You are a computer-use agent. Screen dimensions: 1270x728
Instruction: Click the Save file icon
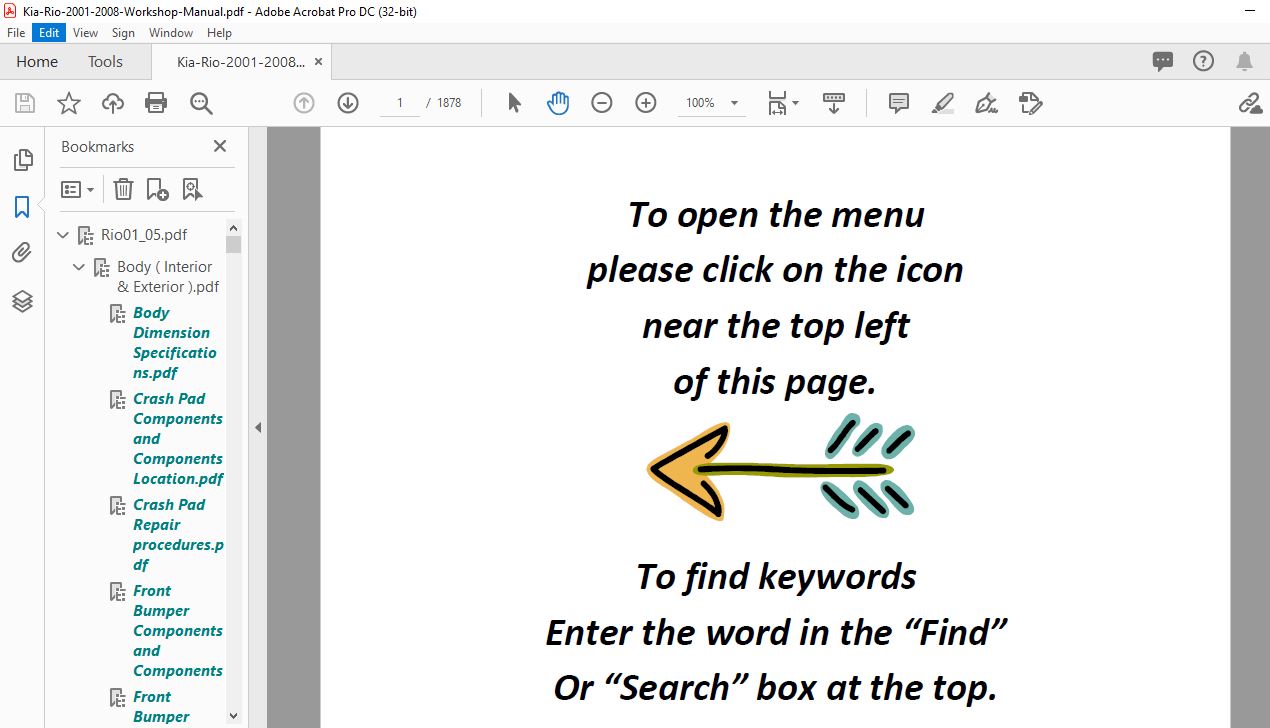coord(25,103)
